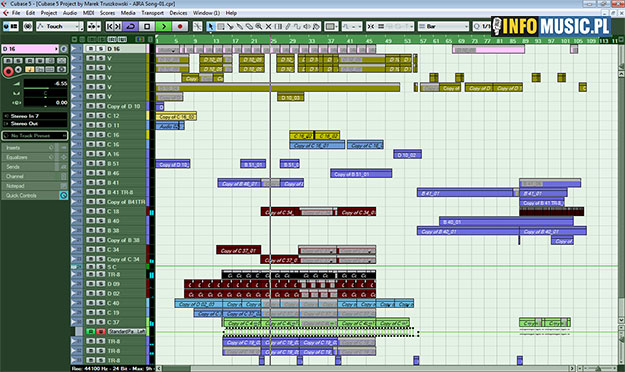
Task: Toggle the Autoscroll icon beside Record
Action: coord(197,26)
